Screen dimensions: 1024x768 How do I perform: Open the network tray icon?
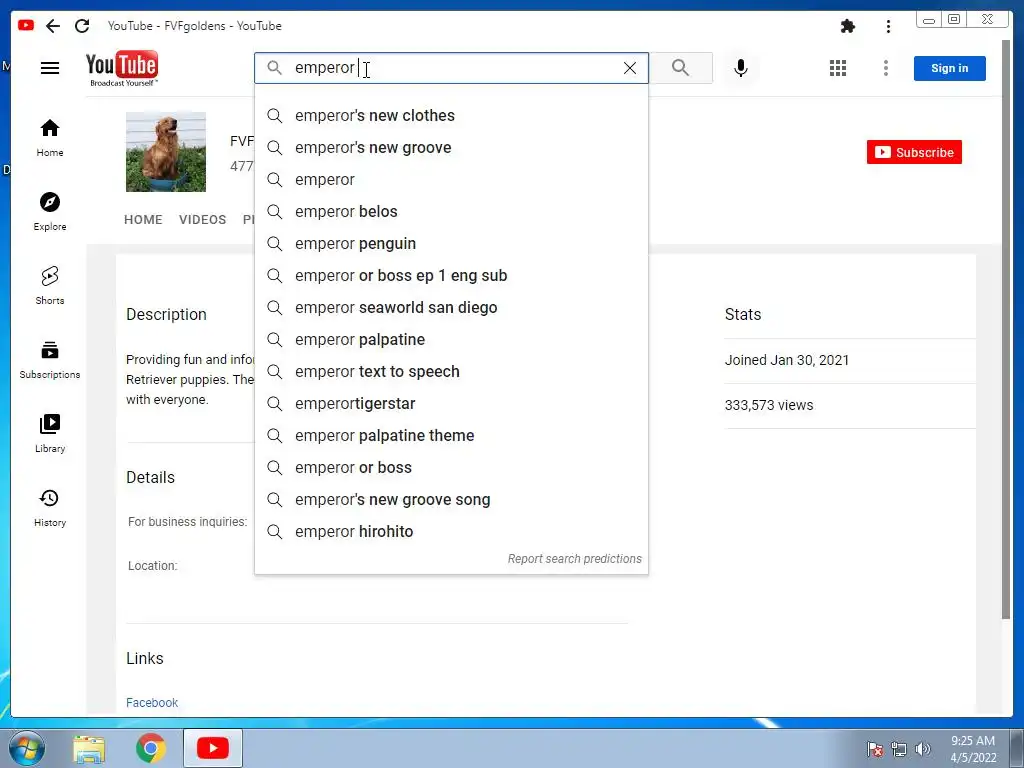click(899, 749)
